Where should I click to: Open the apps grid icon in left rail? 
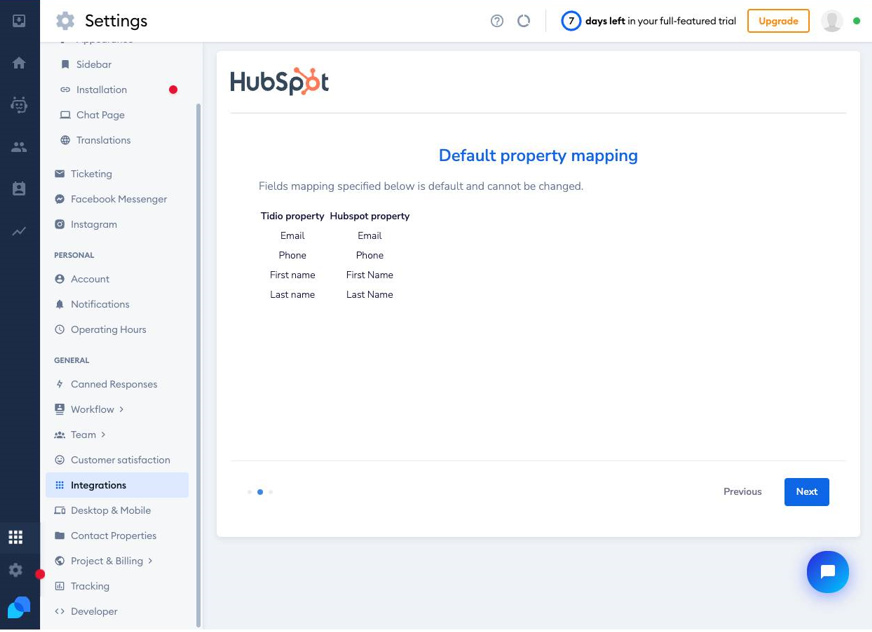16,537
